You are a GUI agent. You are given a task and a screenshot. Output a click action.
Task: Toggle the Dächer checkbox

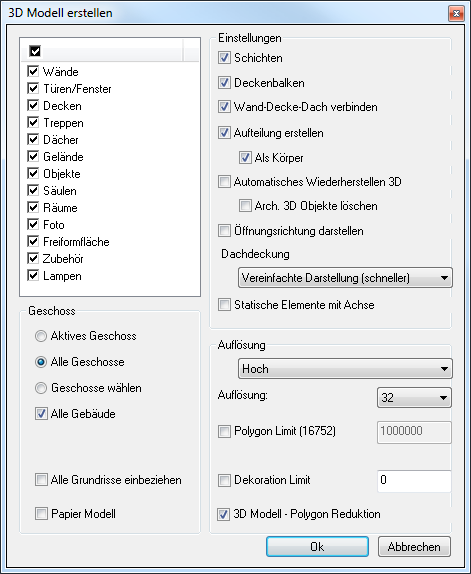(33, 139)
